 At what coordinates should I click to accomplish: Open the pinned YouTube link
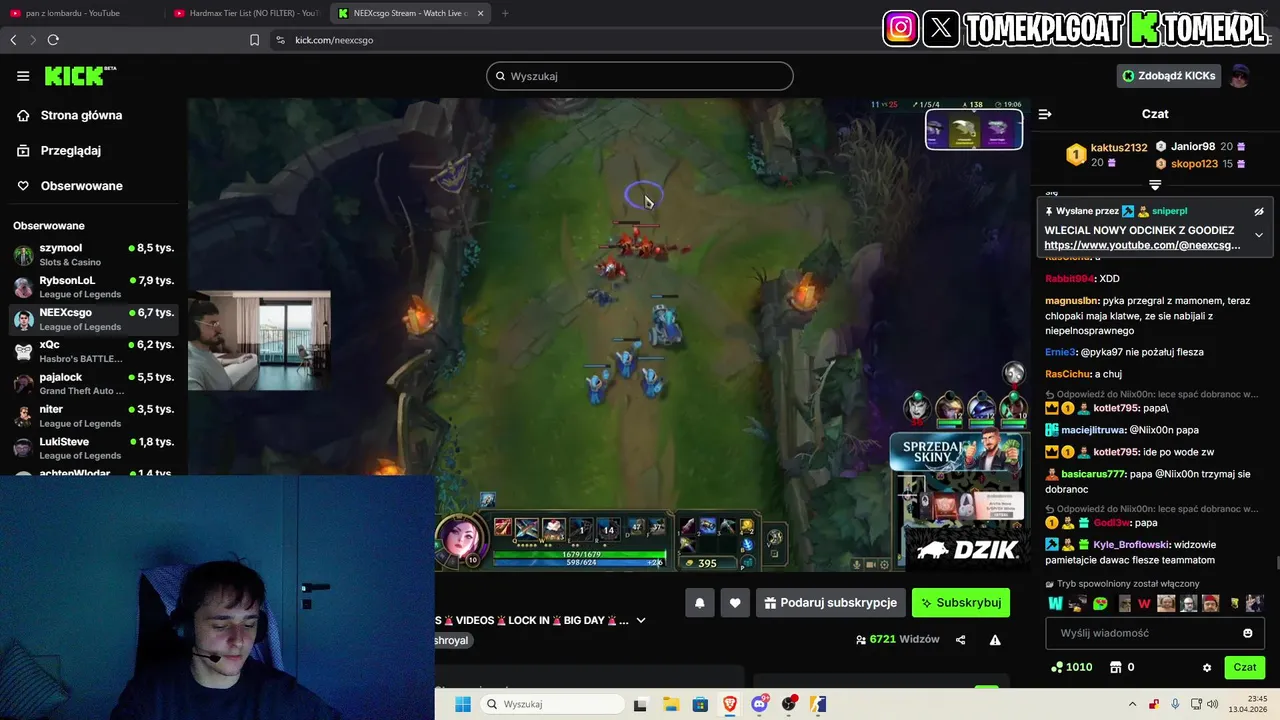(1142, 245)
